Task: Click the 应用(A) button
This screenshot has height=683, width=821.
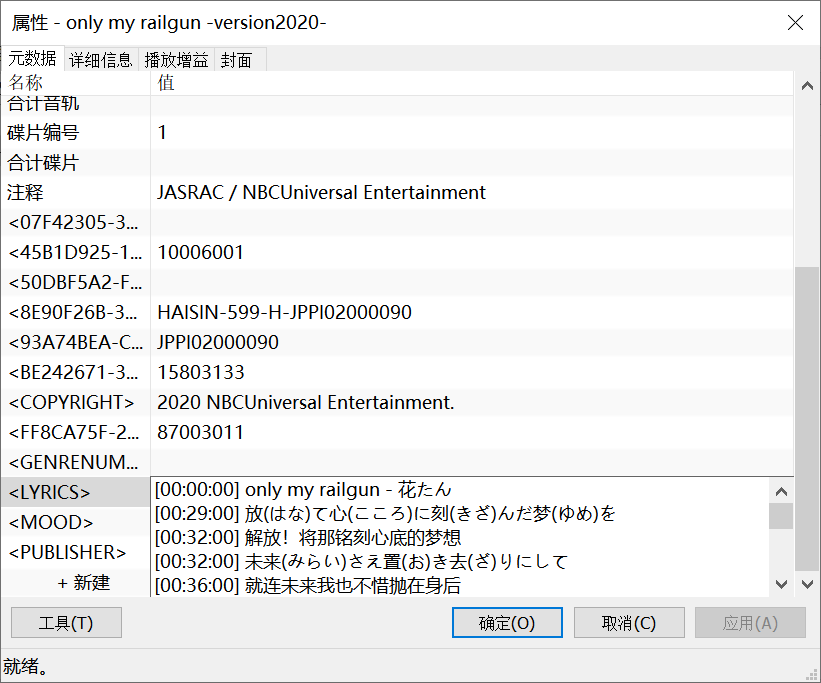Action: tap(750, 623)
